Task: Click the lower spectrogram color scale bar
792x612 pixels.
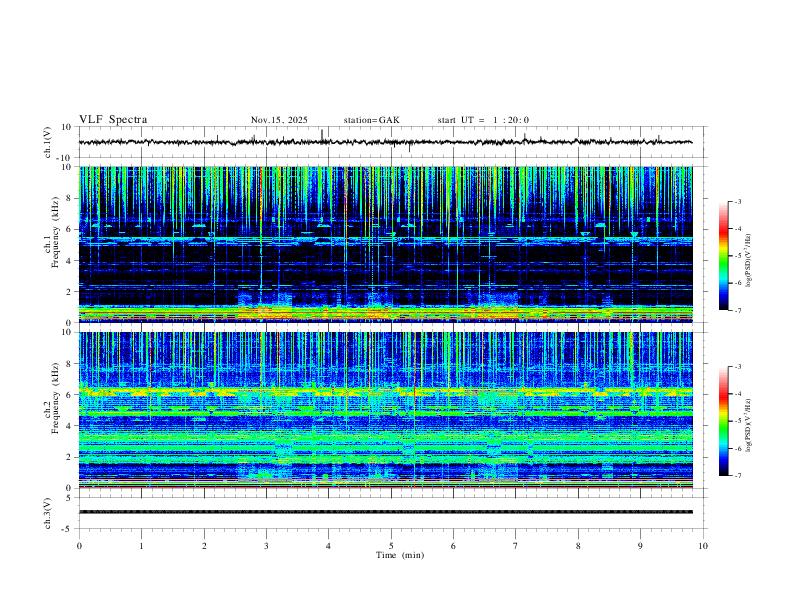Action: [723, 421]
